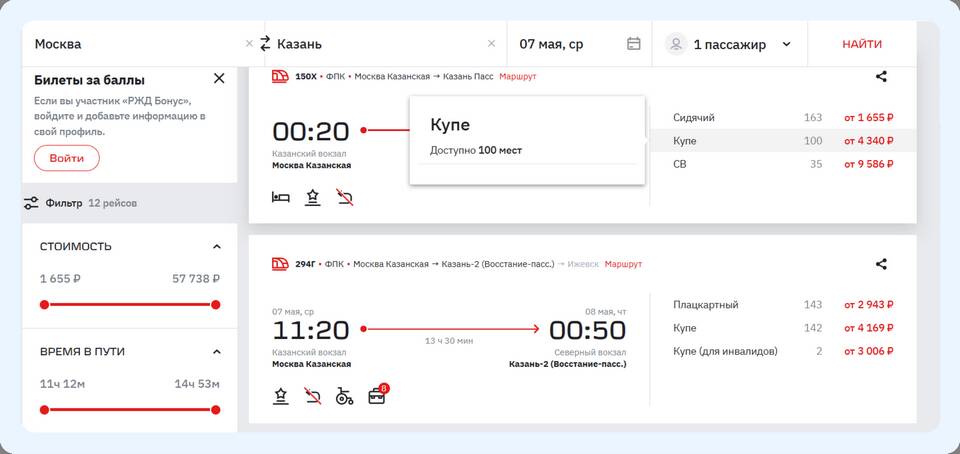Swap the Москва and Казань stations

(265, 44)
